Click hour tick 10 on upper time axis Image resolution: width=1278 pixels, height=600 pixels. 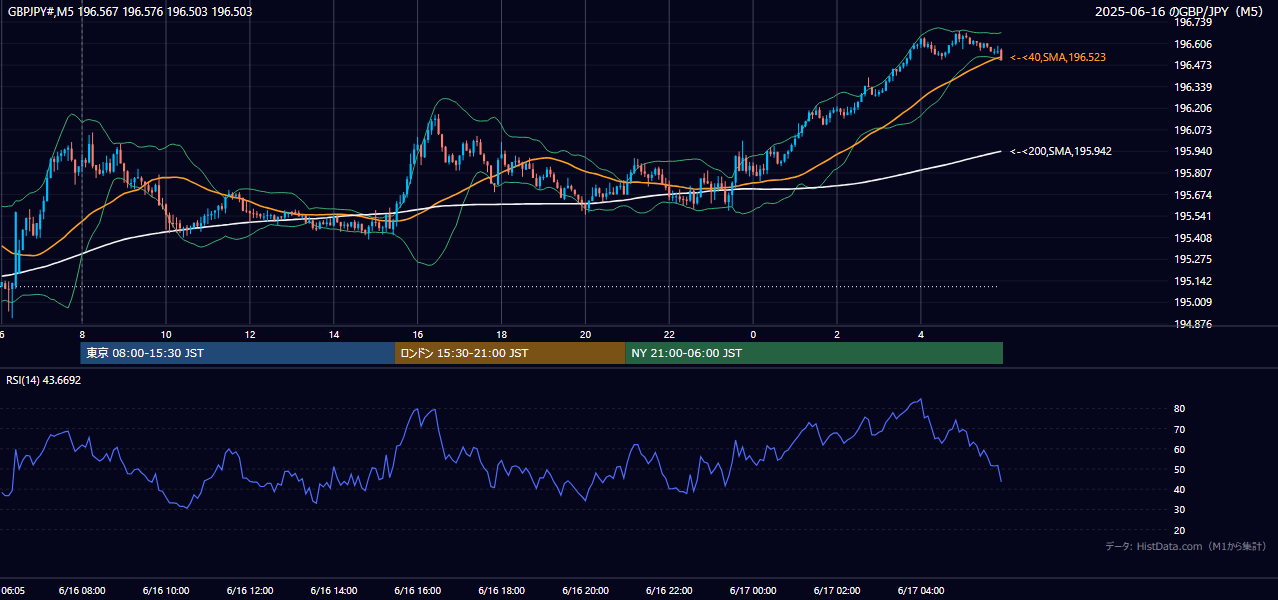tap(166, 334)
